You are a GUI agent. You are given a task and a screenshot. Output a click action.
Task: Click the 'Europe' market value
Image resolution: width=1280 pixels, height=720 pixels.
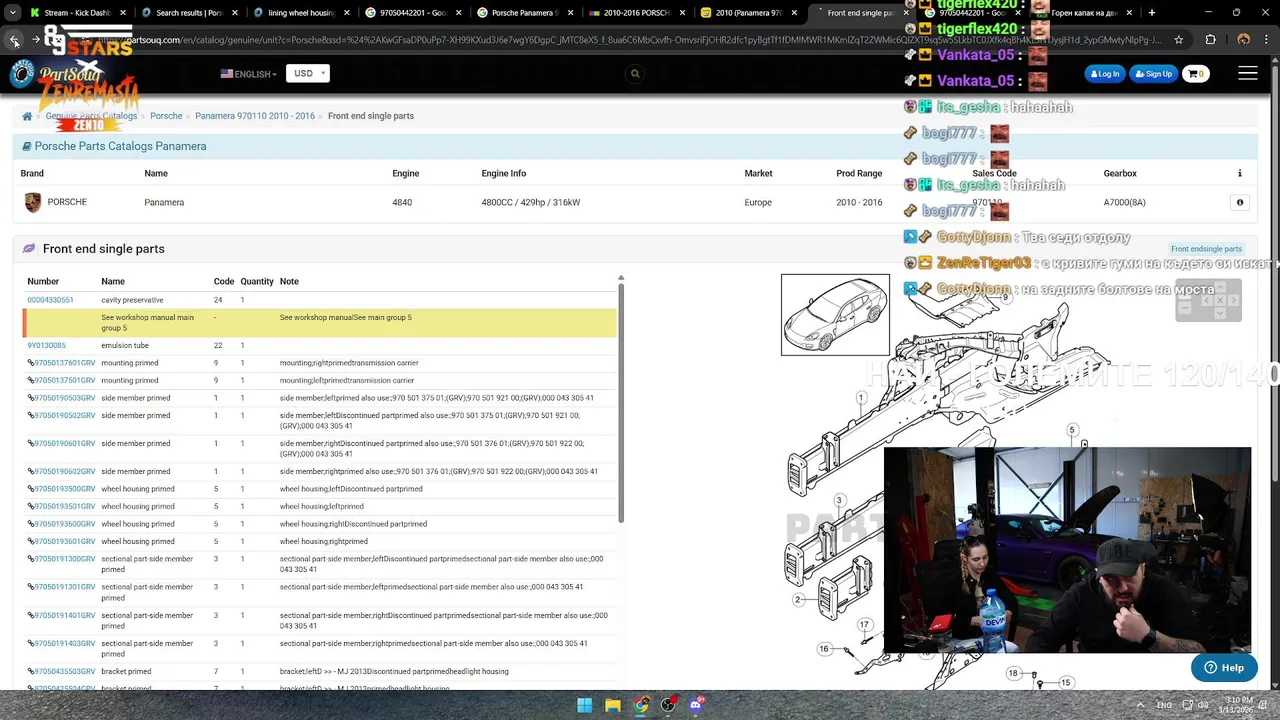[x=758, y=202]
